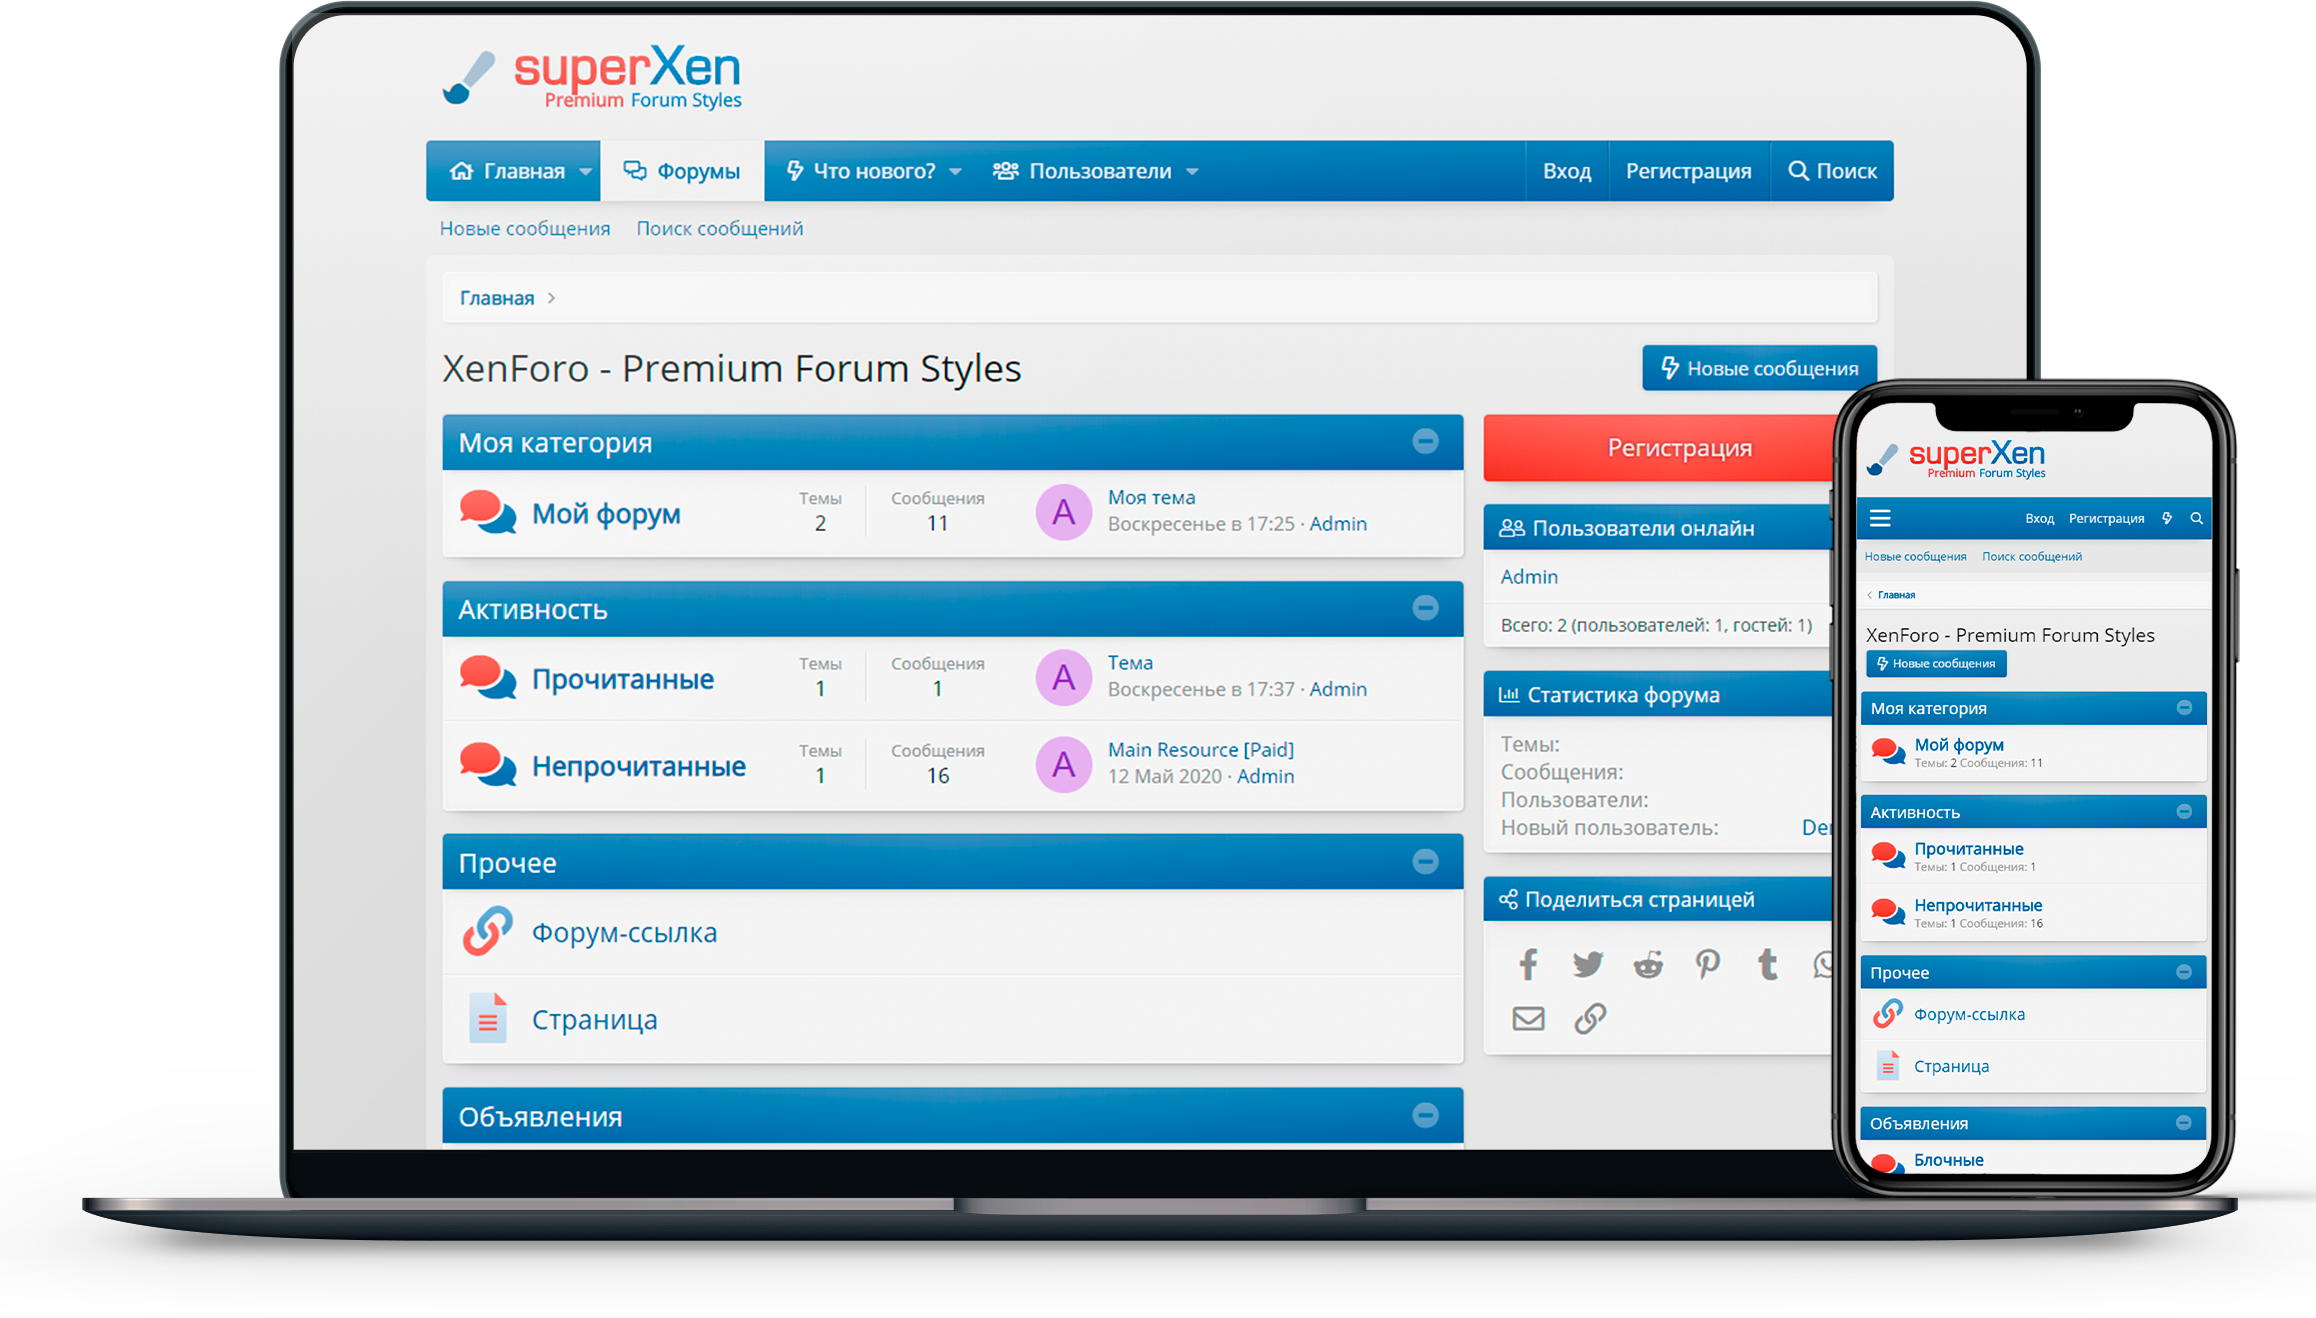Click Новые сообщения sub-nav link on laptop

coord(525,228)
